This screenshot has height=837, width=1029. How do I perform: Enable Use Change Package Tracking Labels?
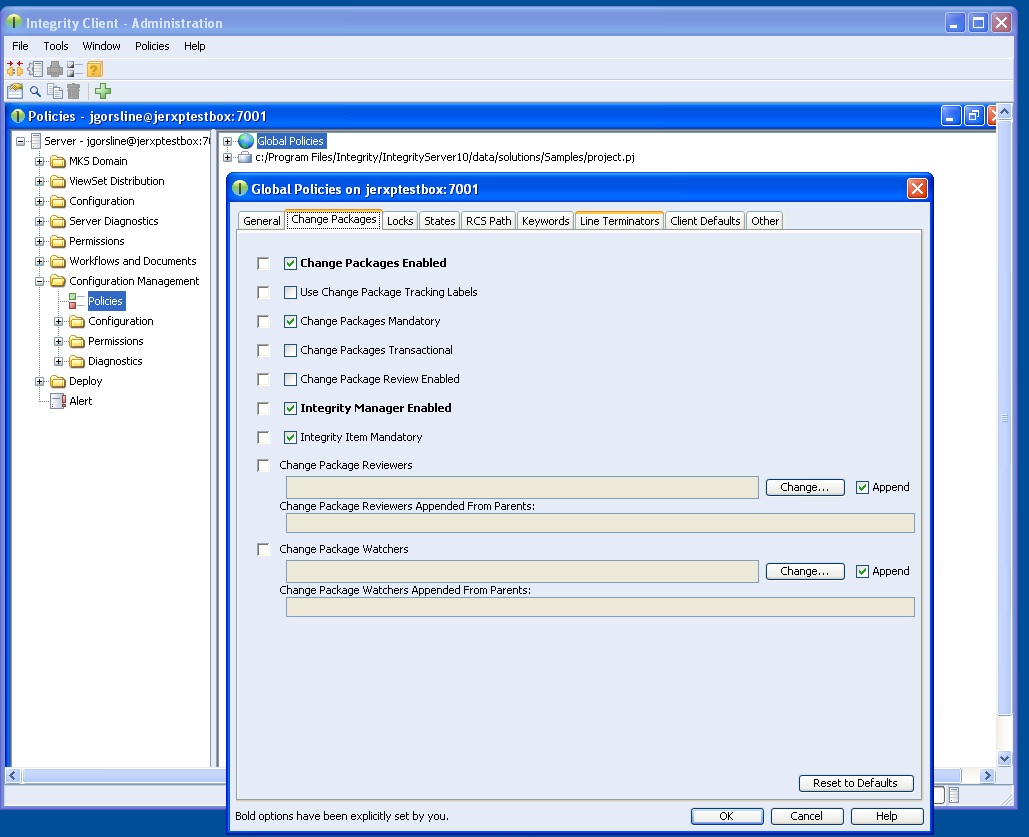pyautogui.click(x=290, y=292)
